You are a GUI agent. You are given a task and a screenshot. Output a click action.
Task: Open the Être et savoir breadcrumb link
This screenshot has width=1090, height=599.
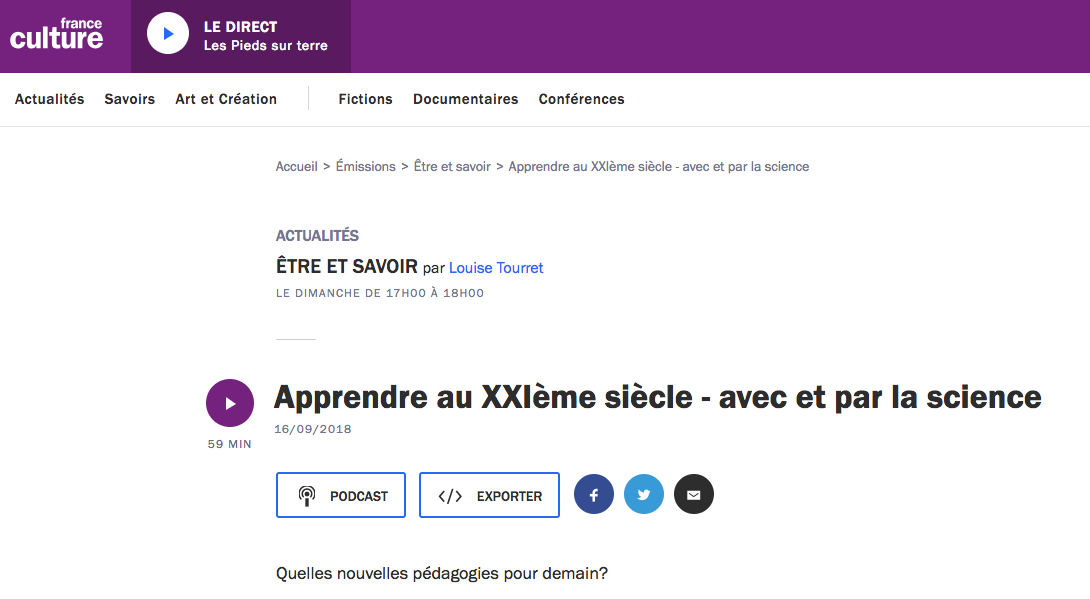click(x=452, y=167)
